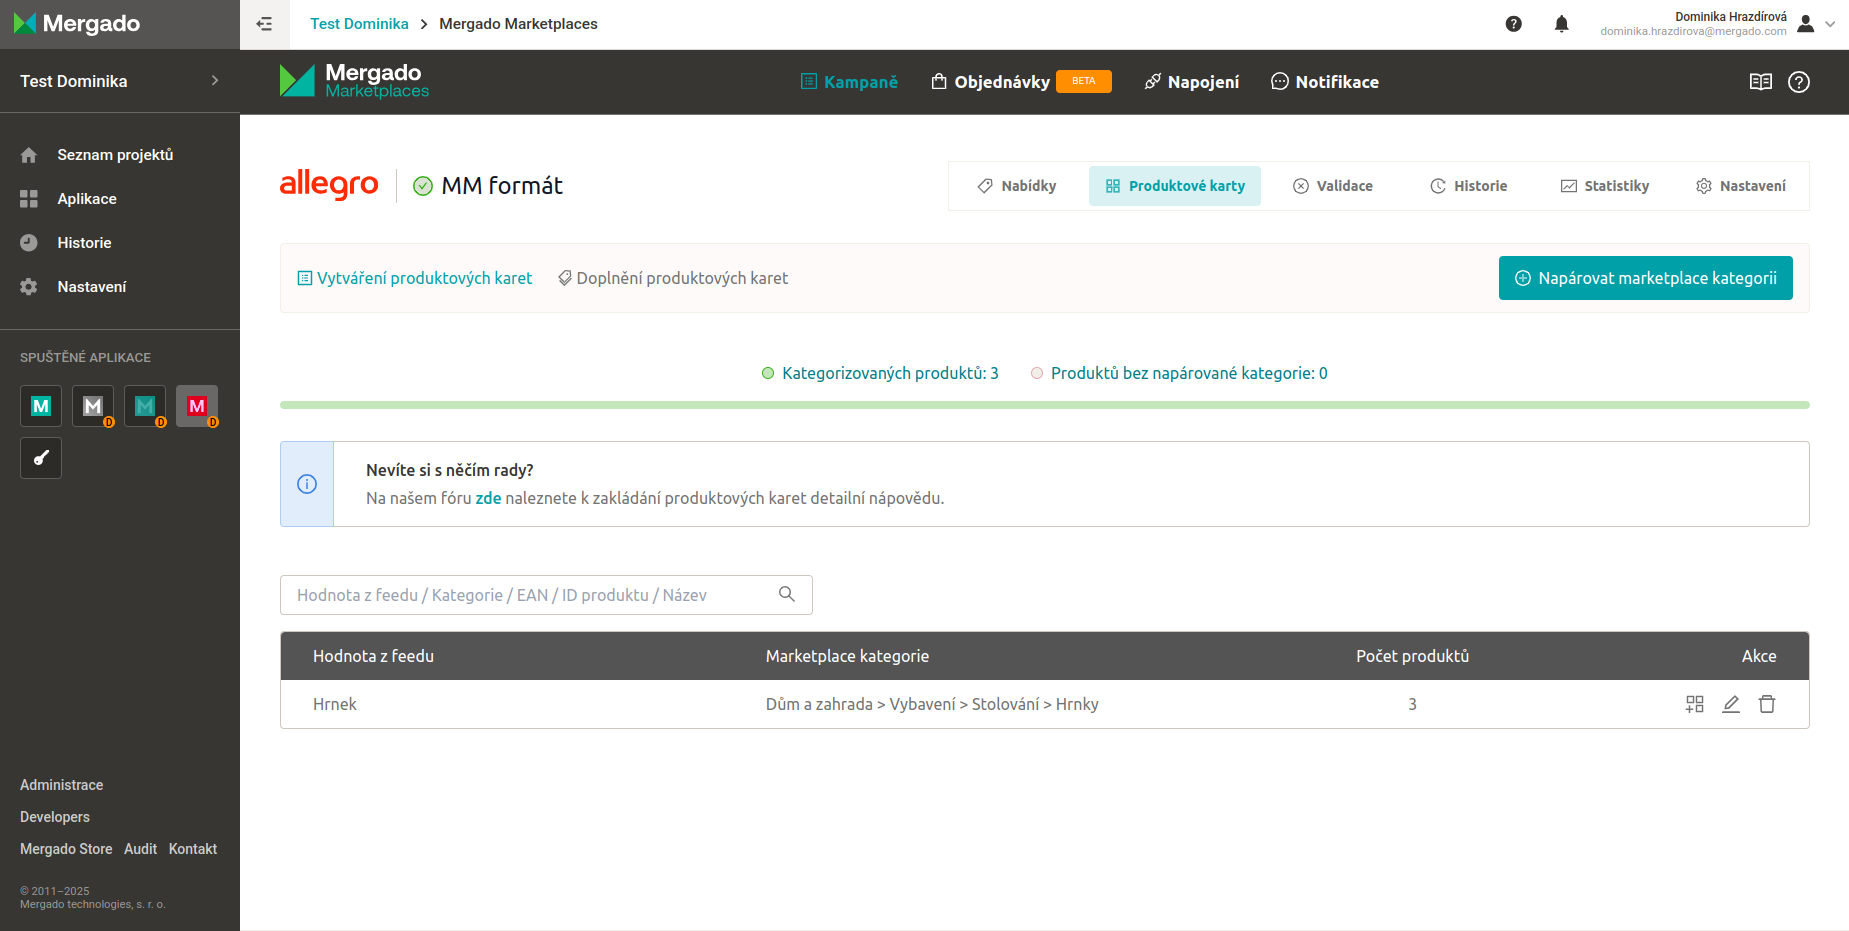The width and height of the screenshot is (1849, 931).
Task: Click Produktů bez napárované kategorie: 0
Action: [1179, 373]
